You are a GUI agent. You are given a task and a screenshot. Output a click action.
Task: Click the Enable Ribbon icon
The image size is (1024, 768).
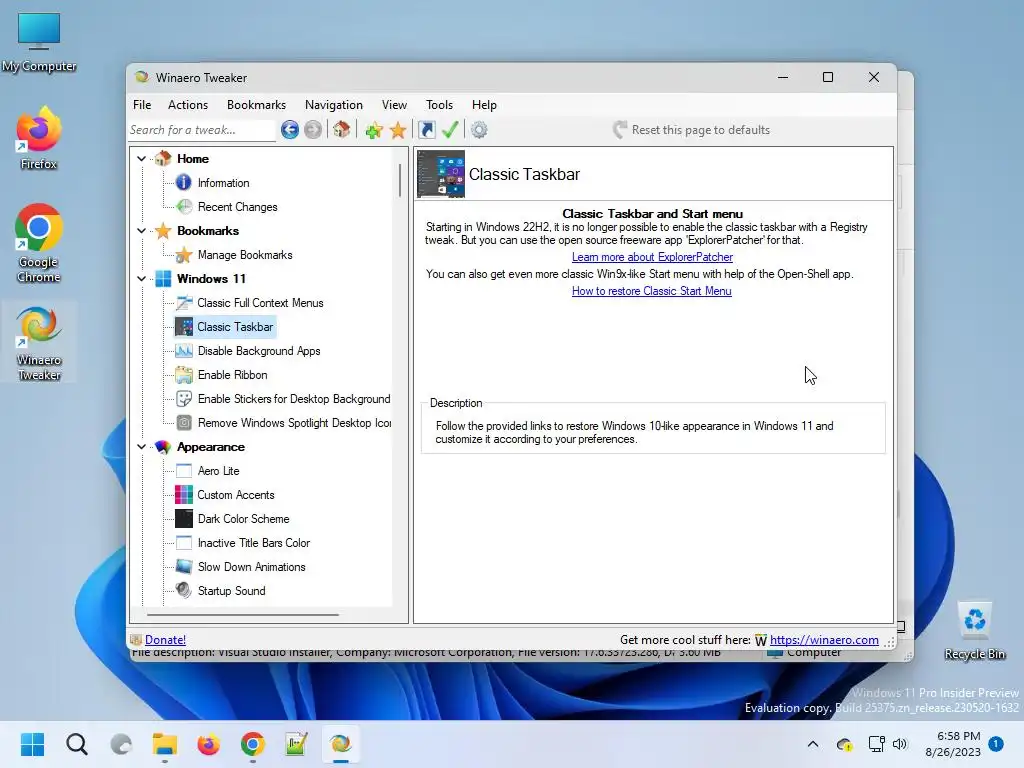184,375
